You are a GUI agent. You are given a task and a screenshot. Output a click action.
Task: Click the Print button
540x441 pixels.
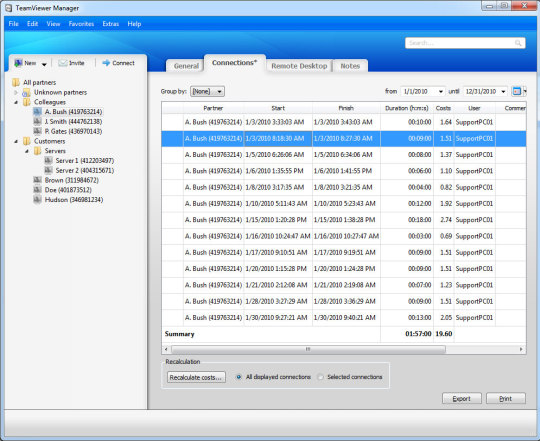coord(506,398)
